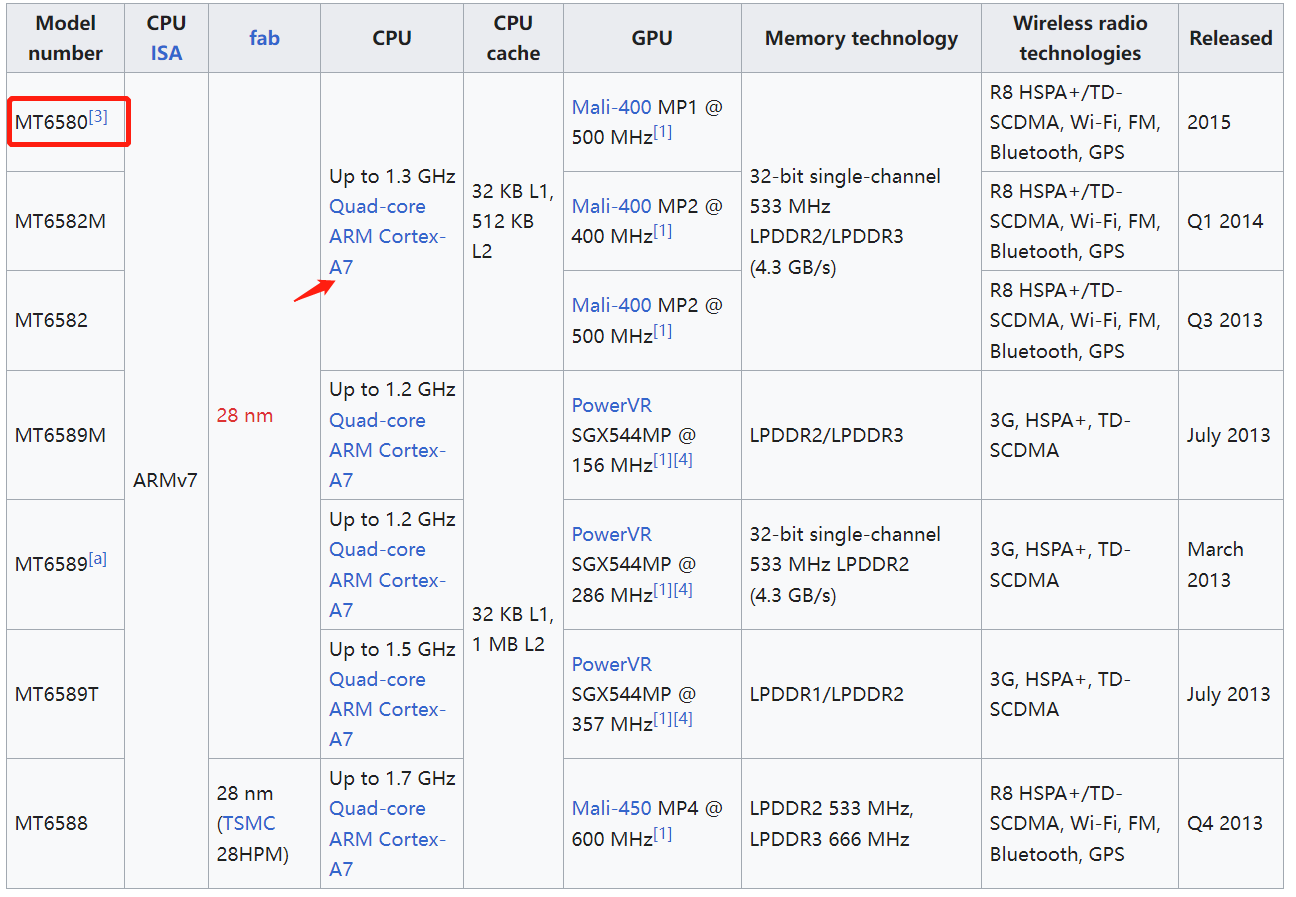
Task: Open reference [1] after Mali-400 MP1 500 MHz
Action: click(x=663, y=131)
